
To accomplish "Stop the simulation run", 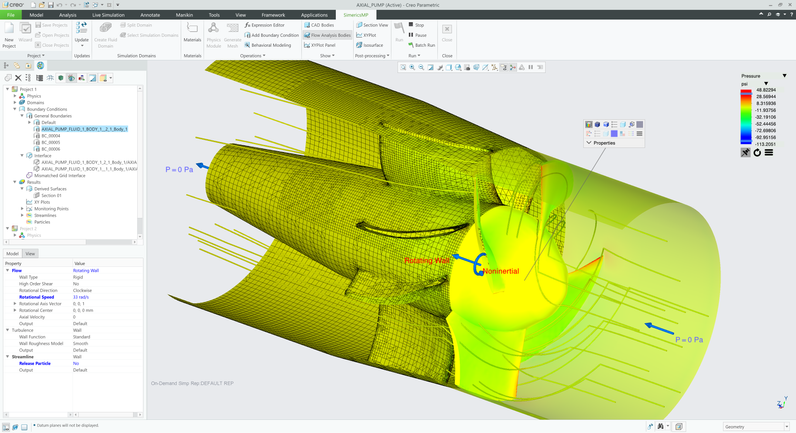I will 416,25.
